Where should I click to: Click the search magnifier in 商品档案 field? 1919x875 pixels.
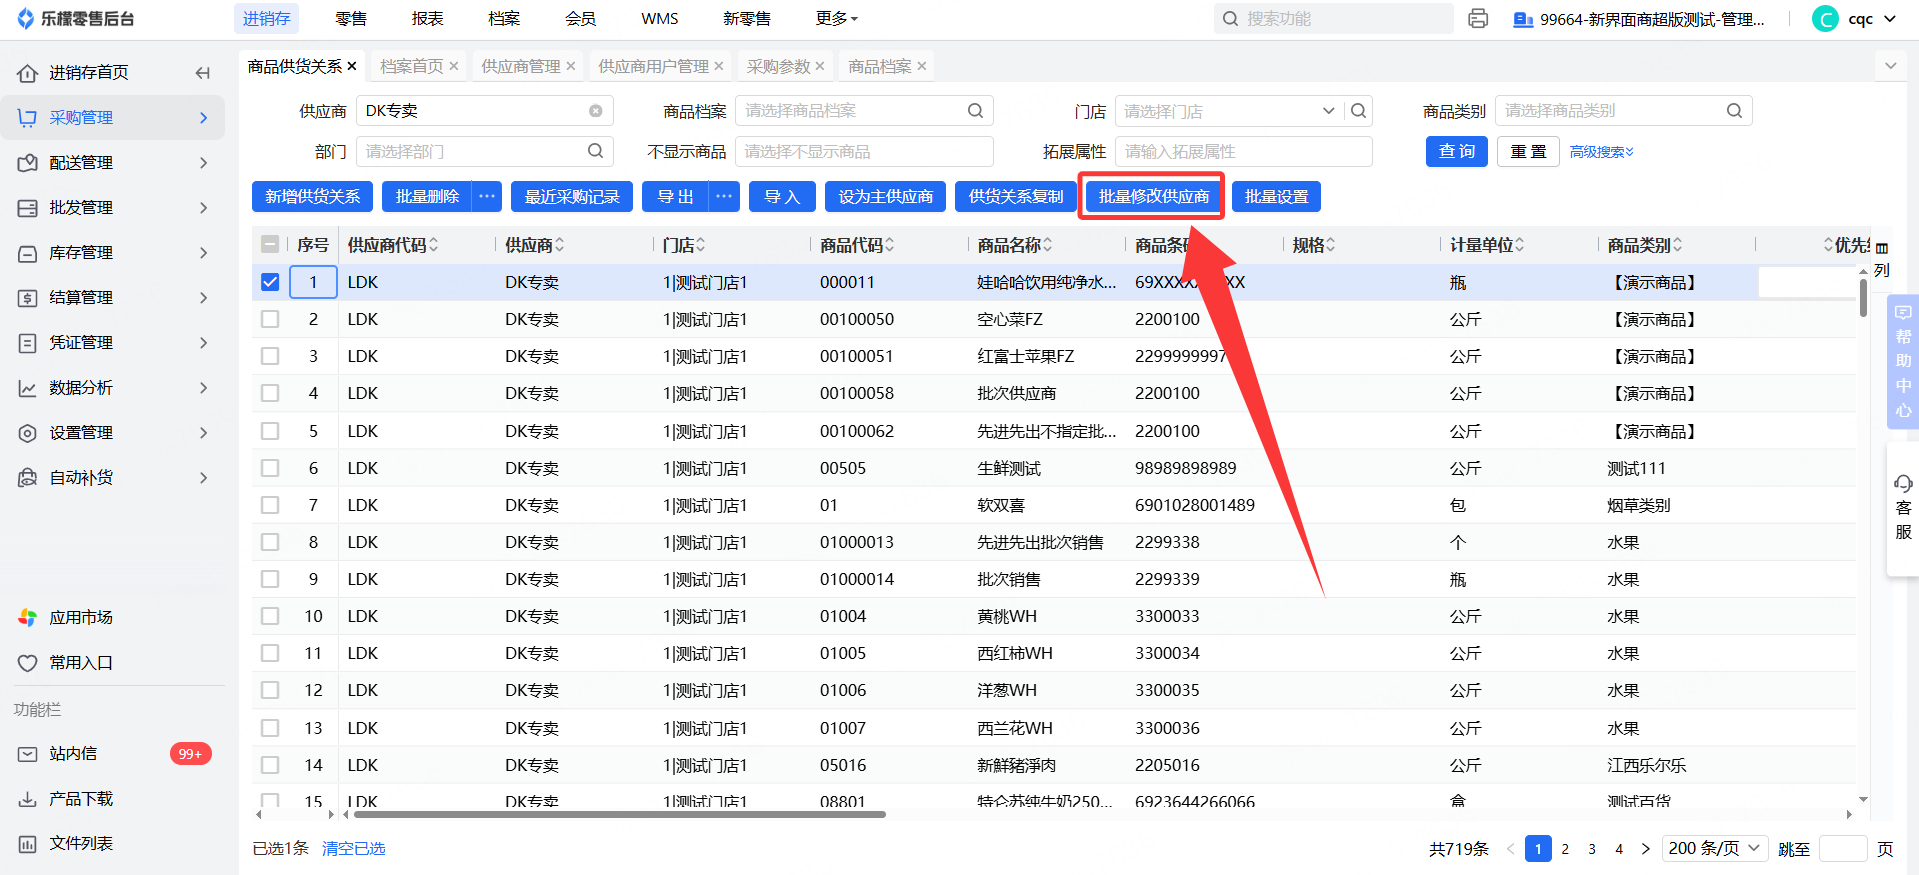coord(975,111)
